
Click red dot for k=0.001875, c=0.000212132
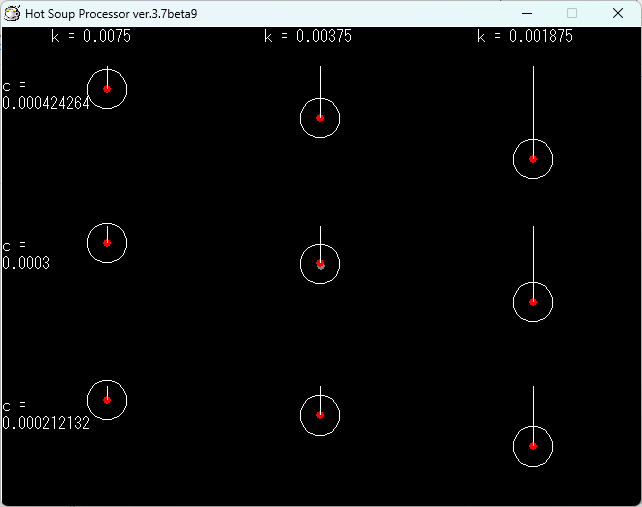(533, 446)
